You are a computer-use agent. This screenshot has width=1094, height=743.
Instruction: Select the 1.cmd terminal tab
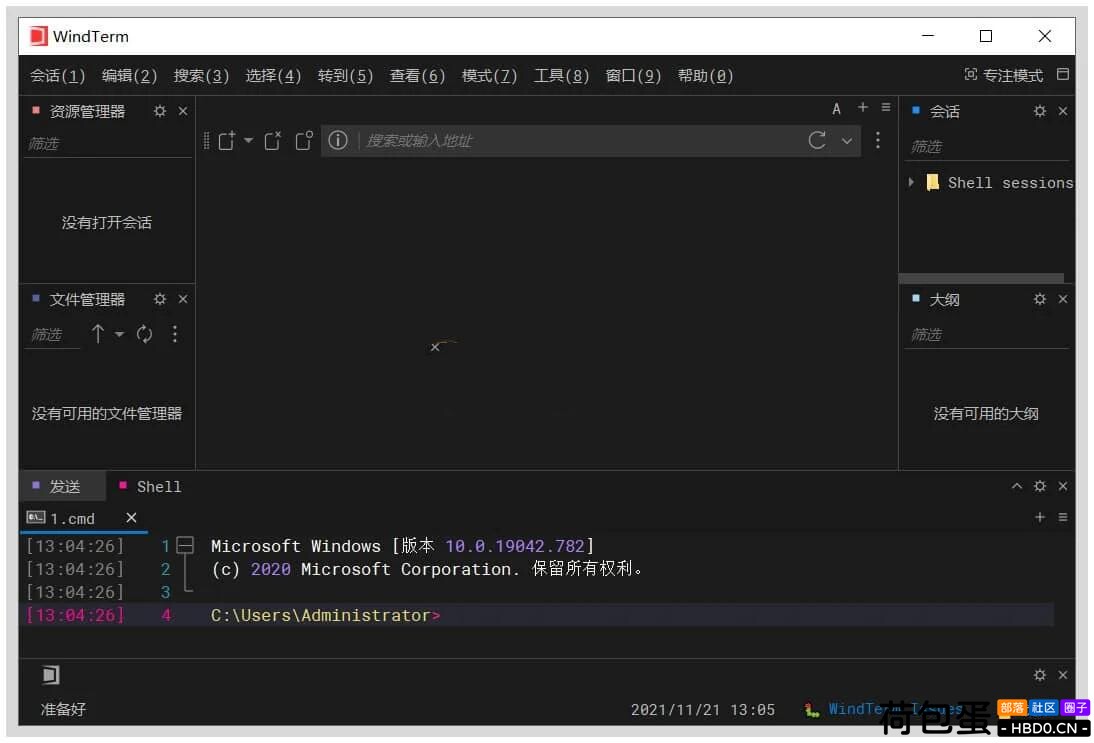(71, 518)
